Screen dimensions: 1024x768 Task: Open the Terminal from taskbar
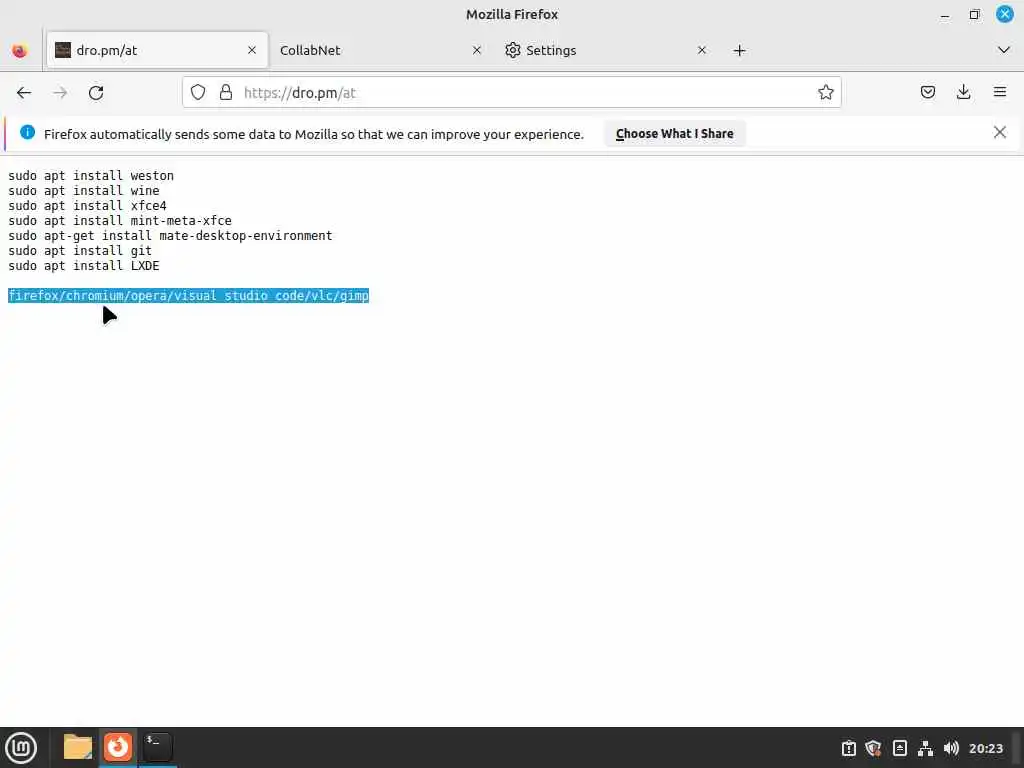pos(157,747)
